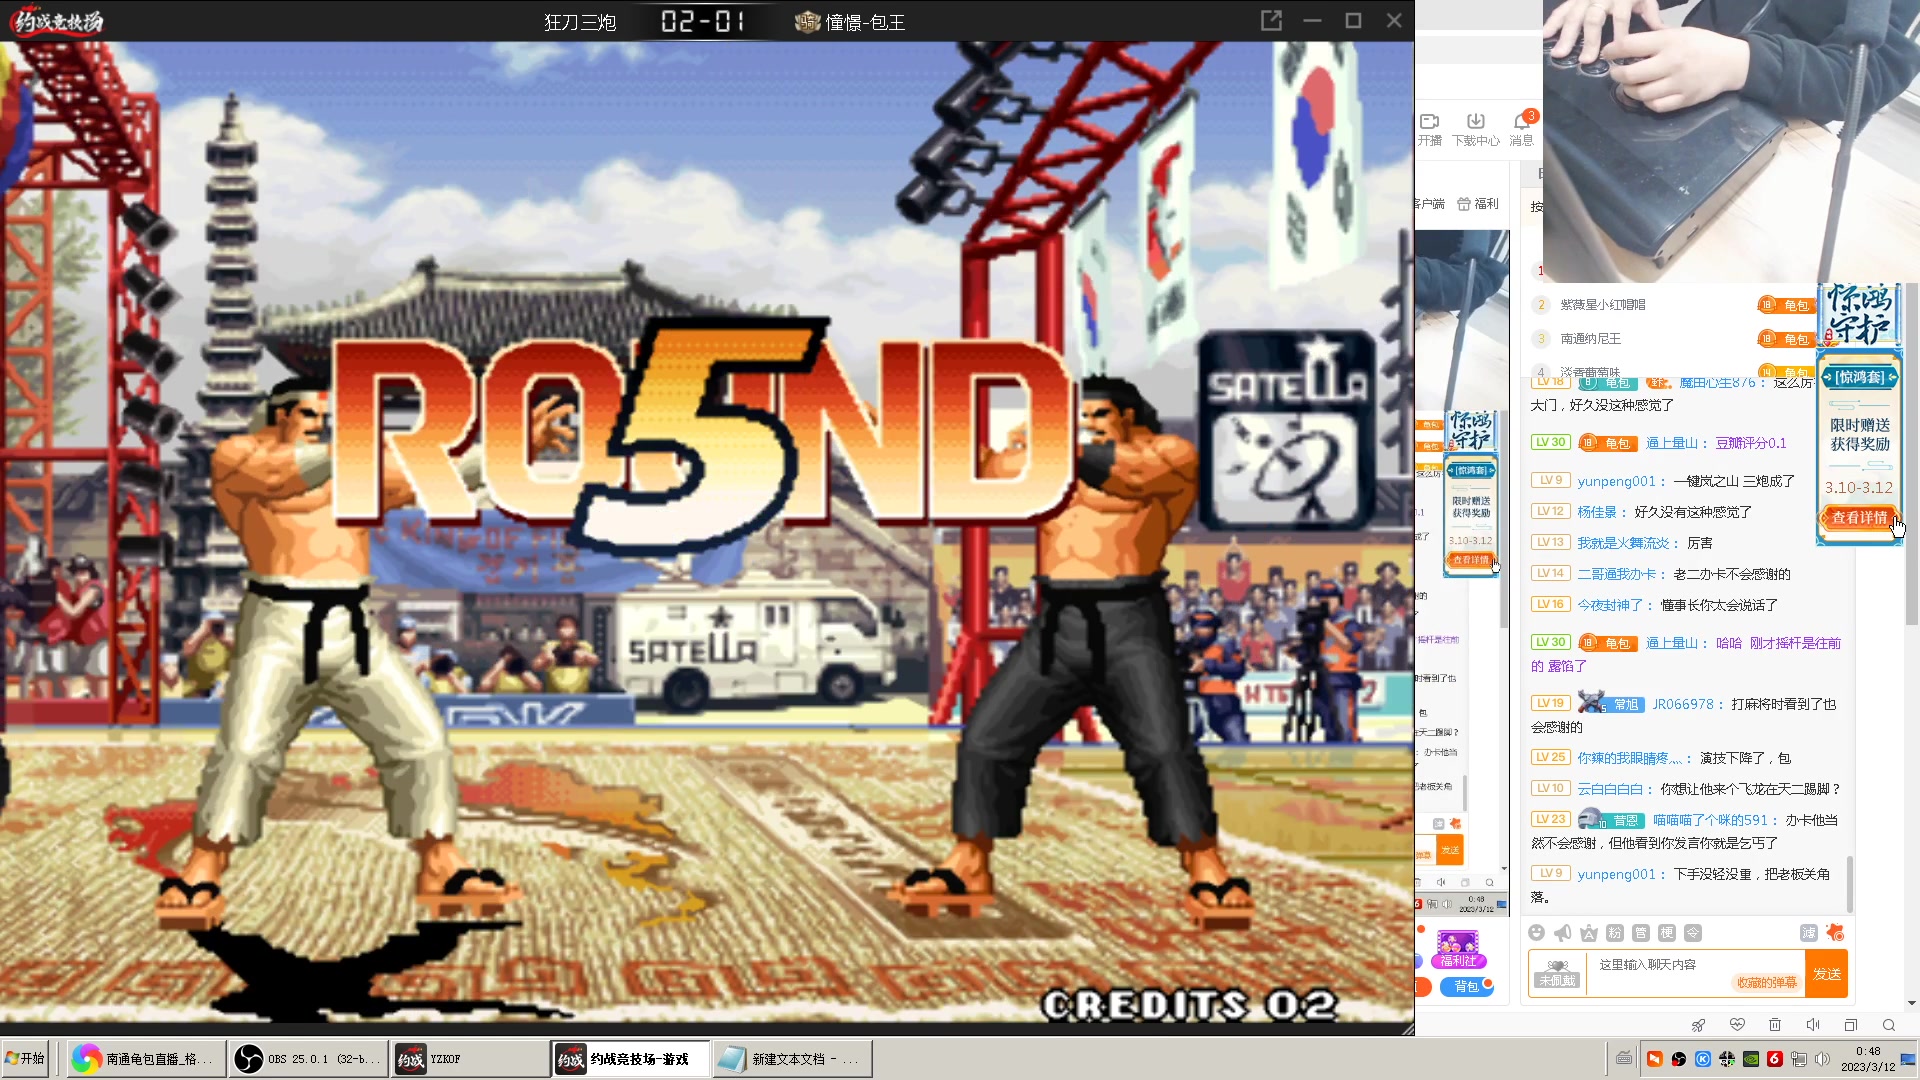Viewport: 1920px width, 1080px height.
Task: Open the 福利社 welfare club icon
Action: tap(1458, 949)
